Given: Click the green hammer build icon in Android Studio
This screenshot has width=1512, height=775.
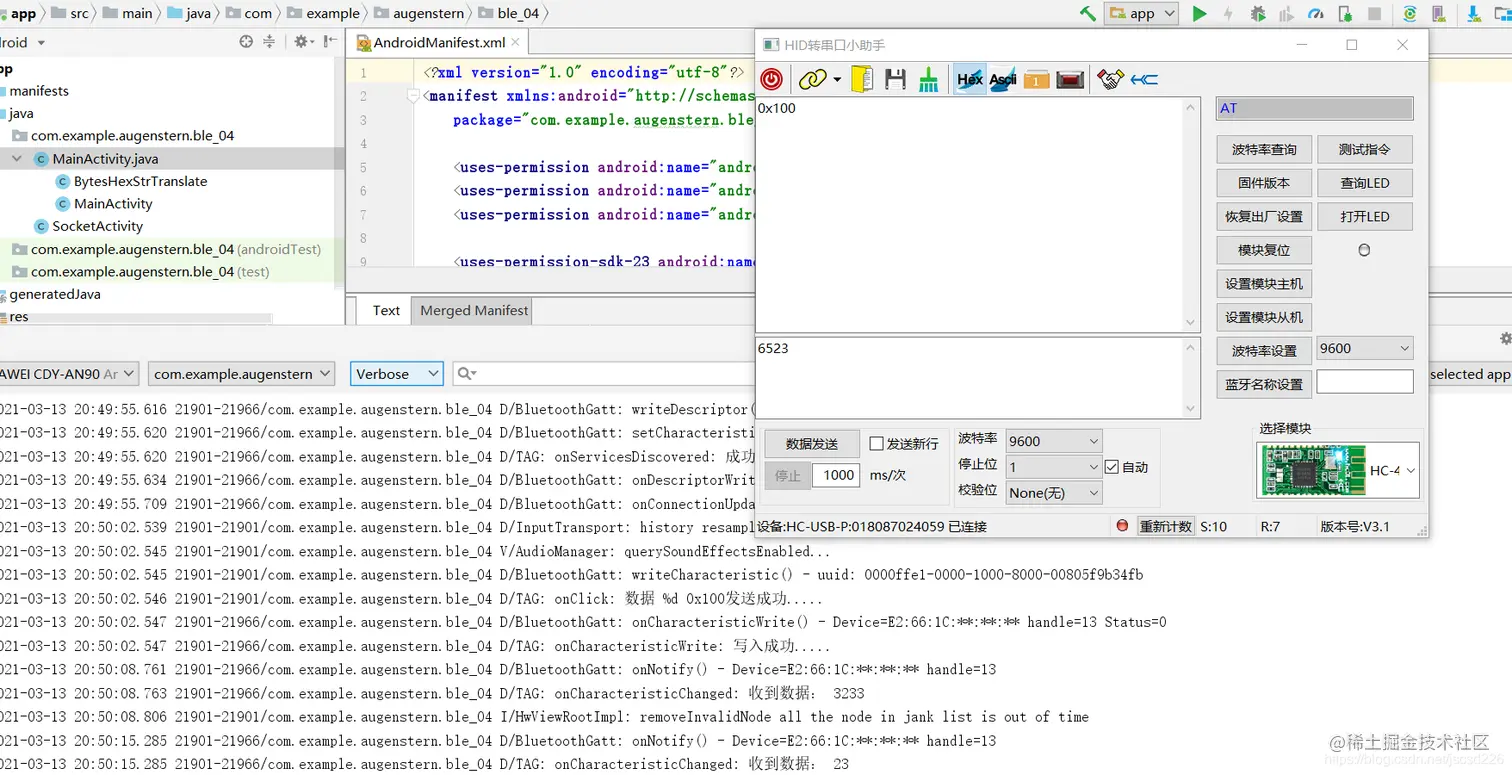Looking at the screenshot, I should click(1087, 13).
